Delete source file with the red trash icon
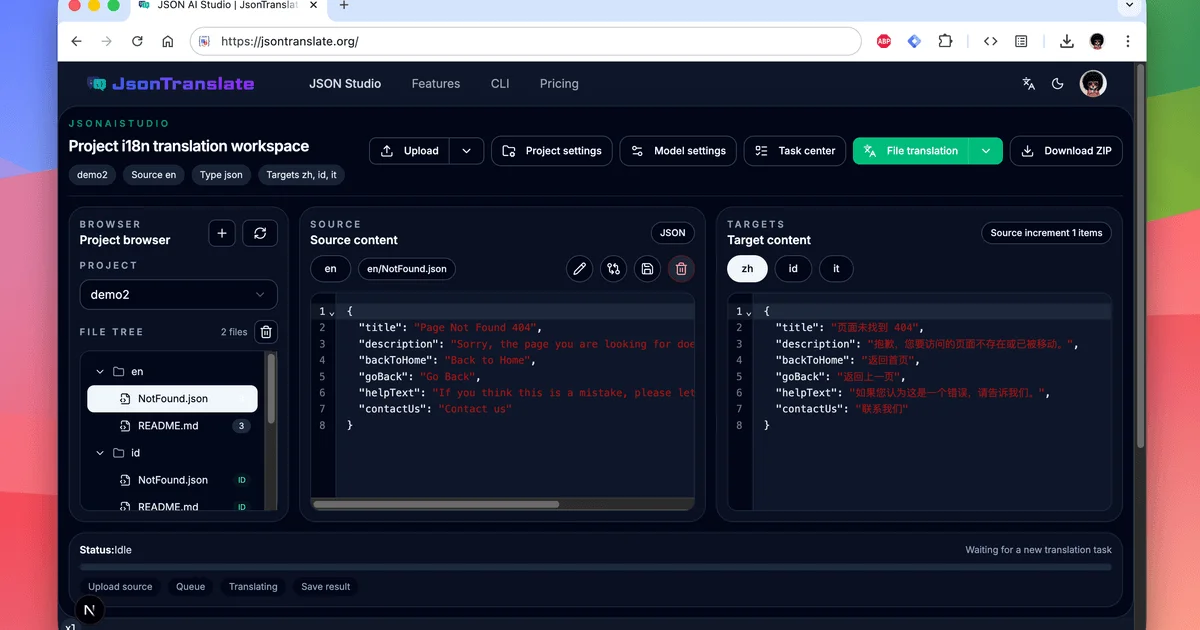Screen dimensions: 1200x630 click(681, 269)
